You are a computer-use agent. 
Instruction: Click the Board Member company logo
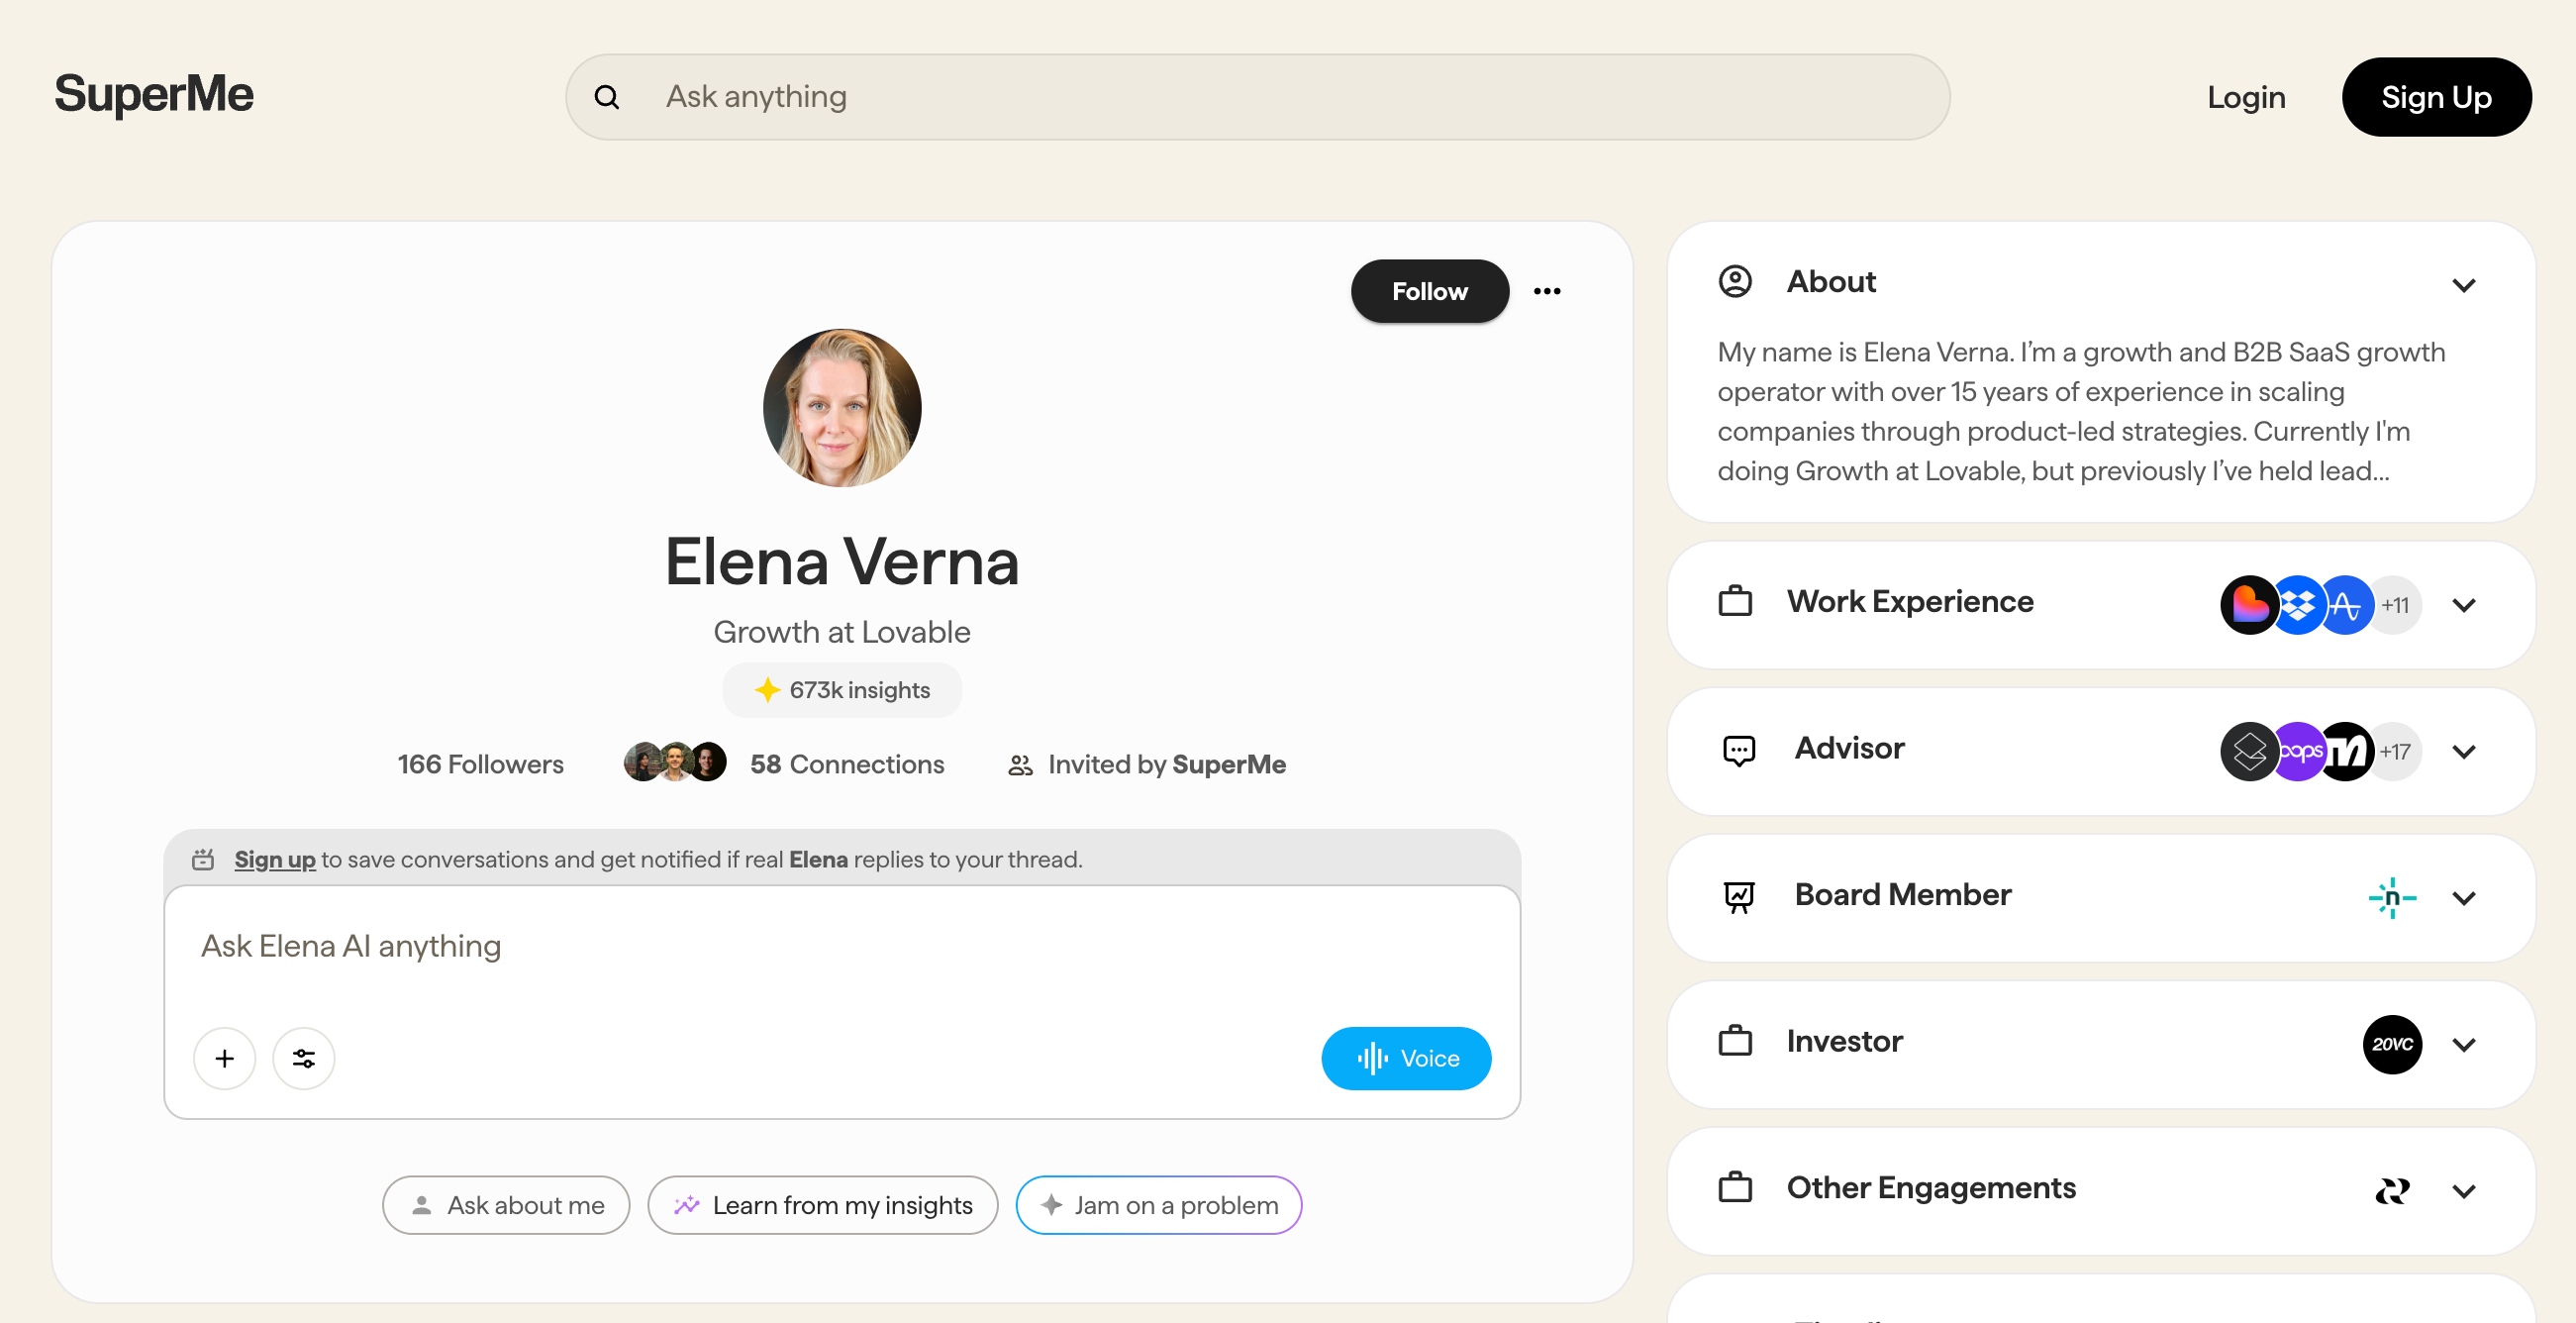click(x=2391, y=897)
